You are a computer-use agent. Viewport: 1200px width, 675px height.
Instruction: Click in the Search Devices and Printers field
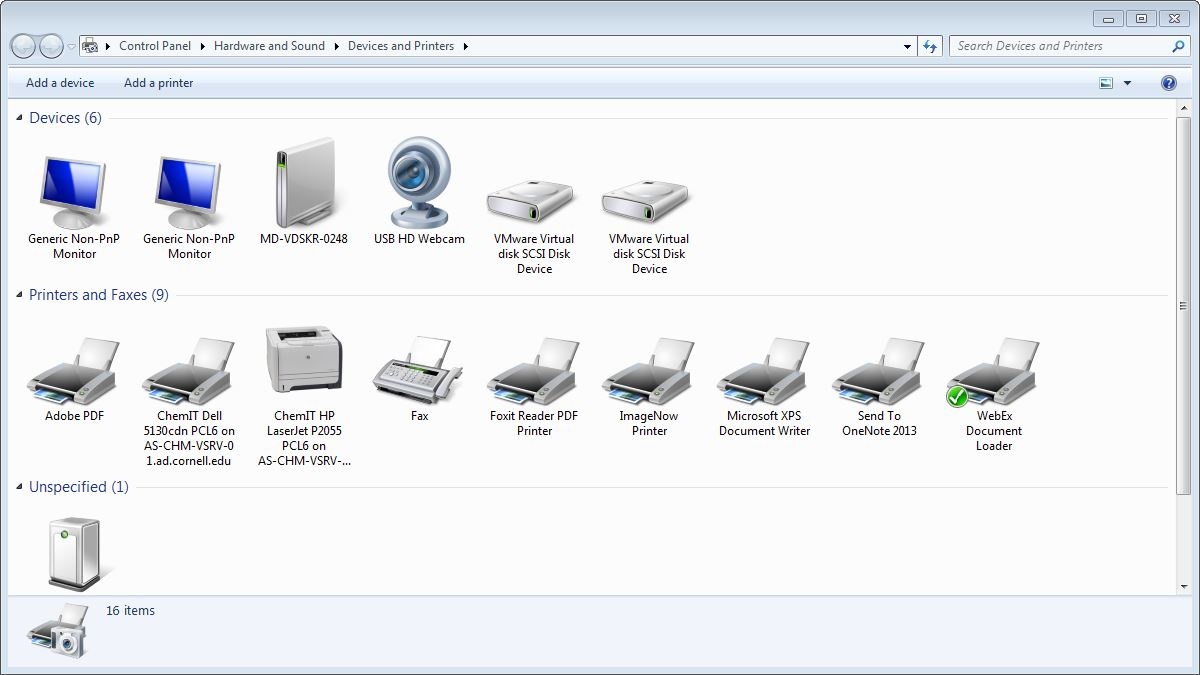point(1060,46)
